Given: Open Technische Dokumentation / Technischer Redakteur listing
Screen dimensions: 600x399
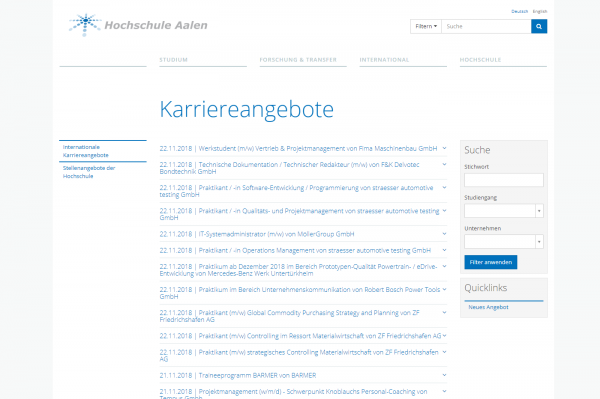Looking at the screenshot, I should pos(290,168).
